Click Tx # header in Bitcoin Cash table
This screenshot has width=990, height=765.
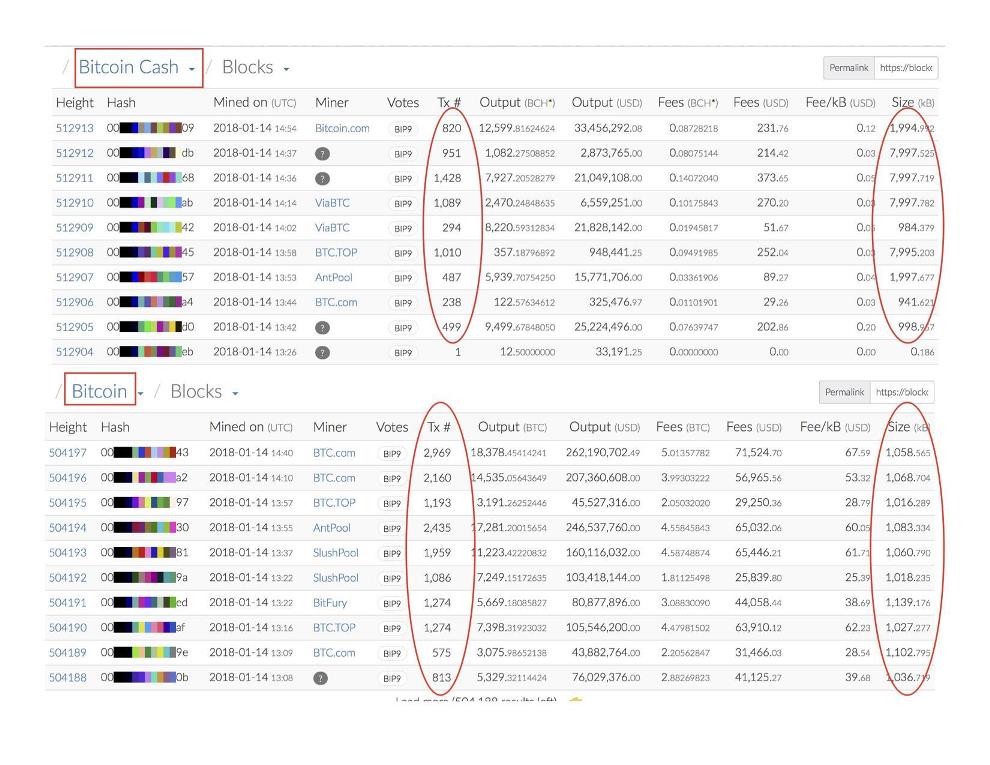point(449,102)
